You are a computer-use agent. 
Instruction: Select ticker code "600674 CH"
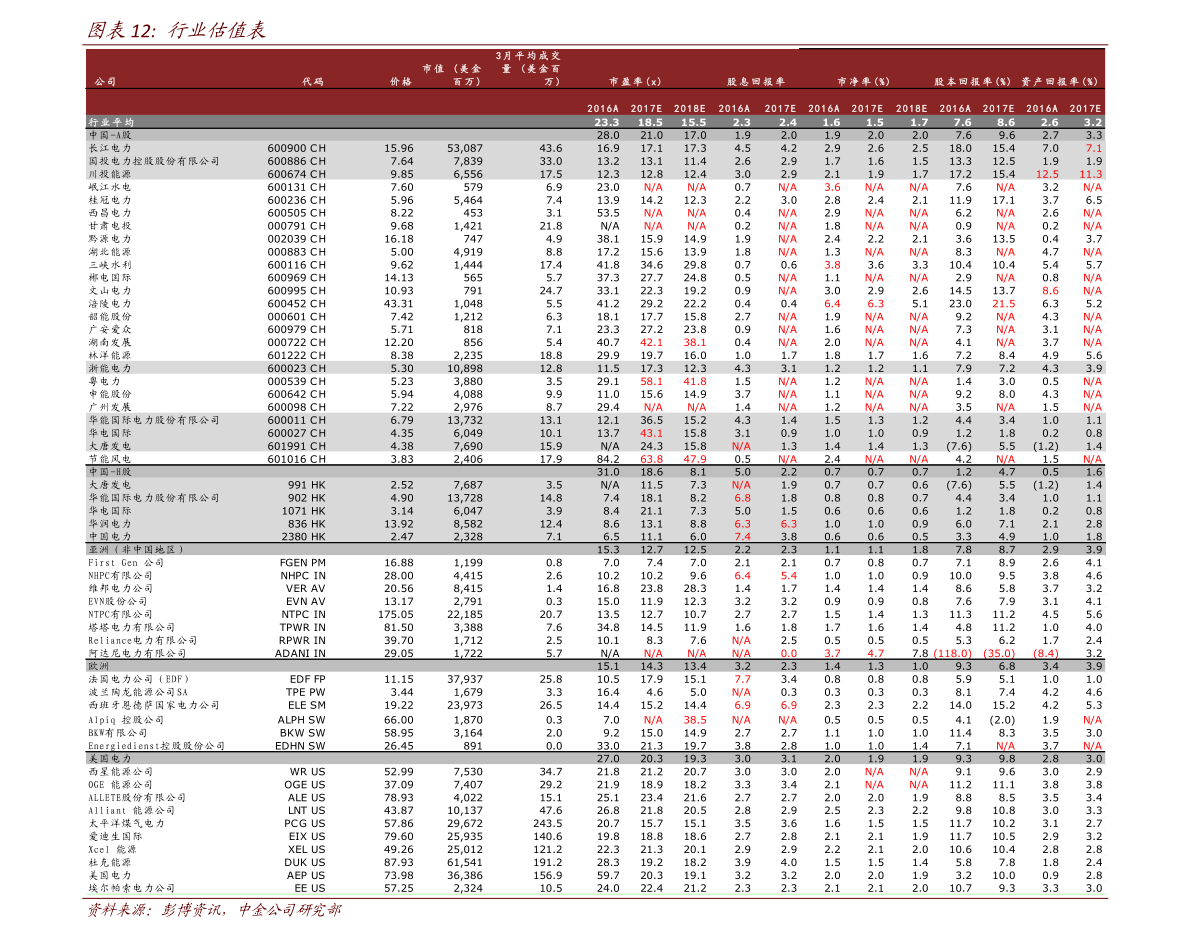[296, 174]
